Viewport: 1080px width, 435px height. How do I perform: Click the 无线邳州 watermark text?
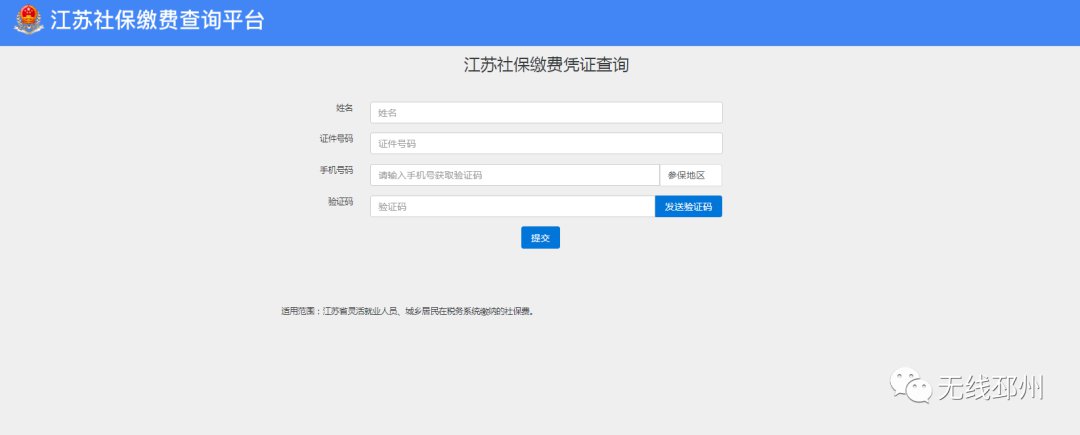990,387
